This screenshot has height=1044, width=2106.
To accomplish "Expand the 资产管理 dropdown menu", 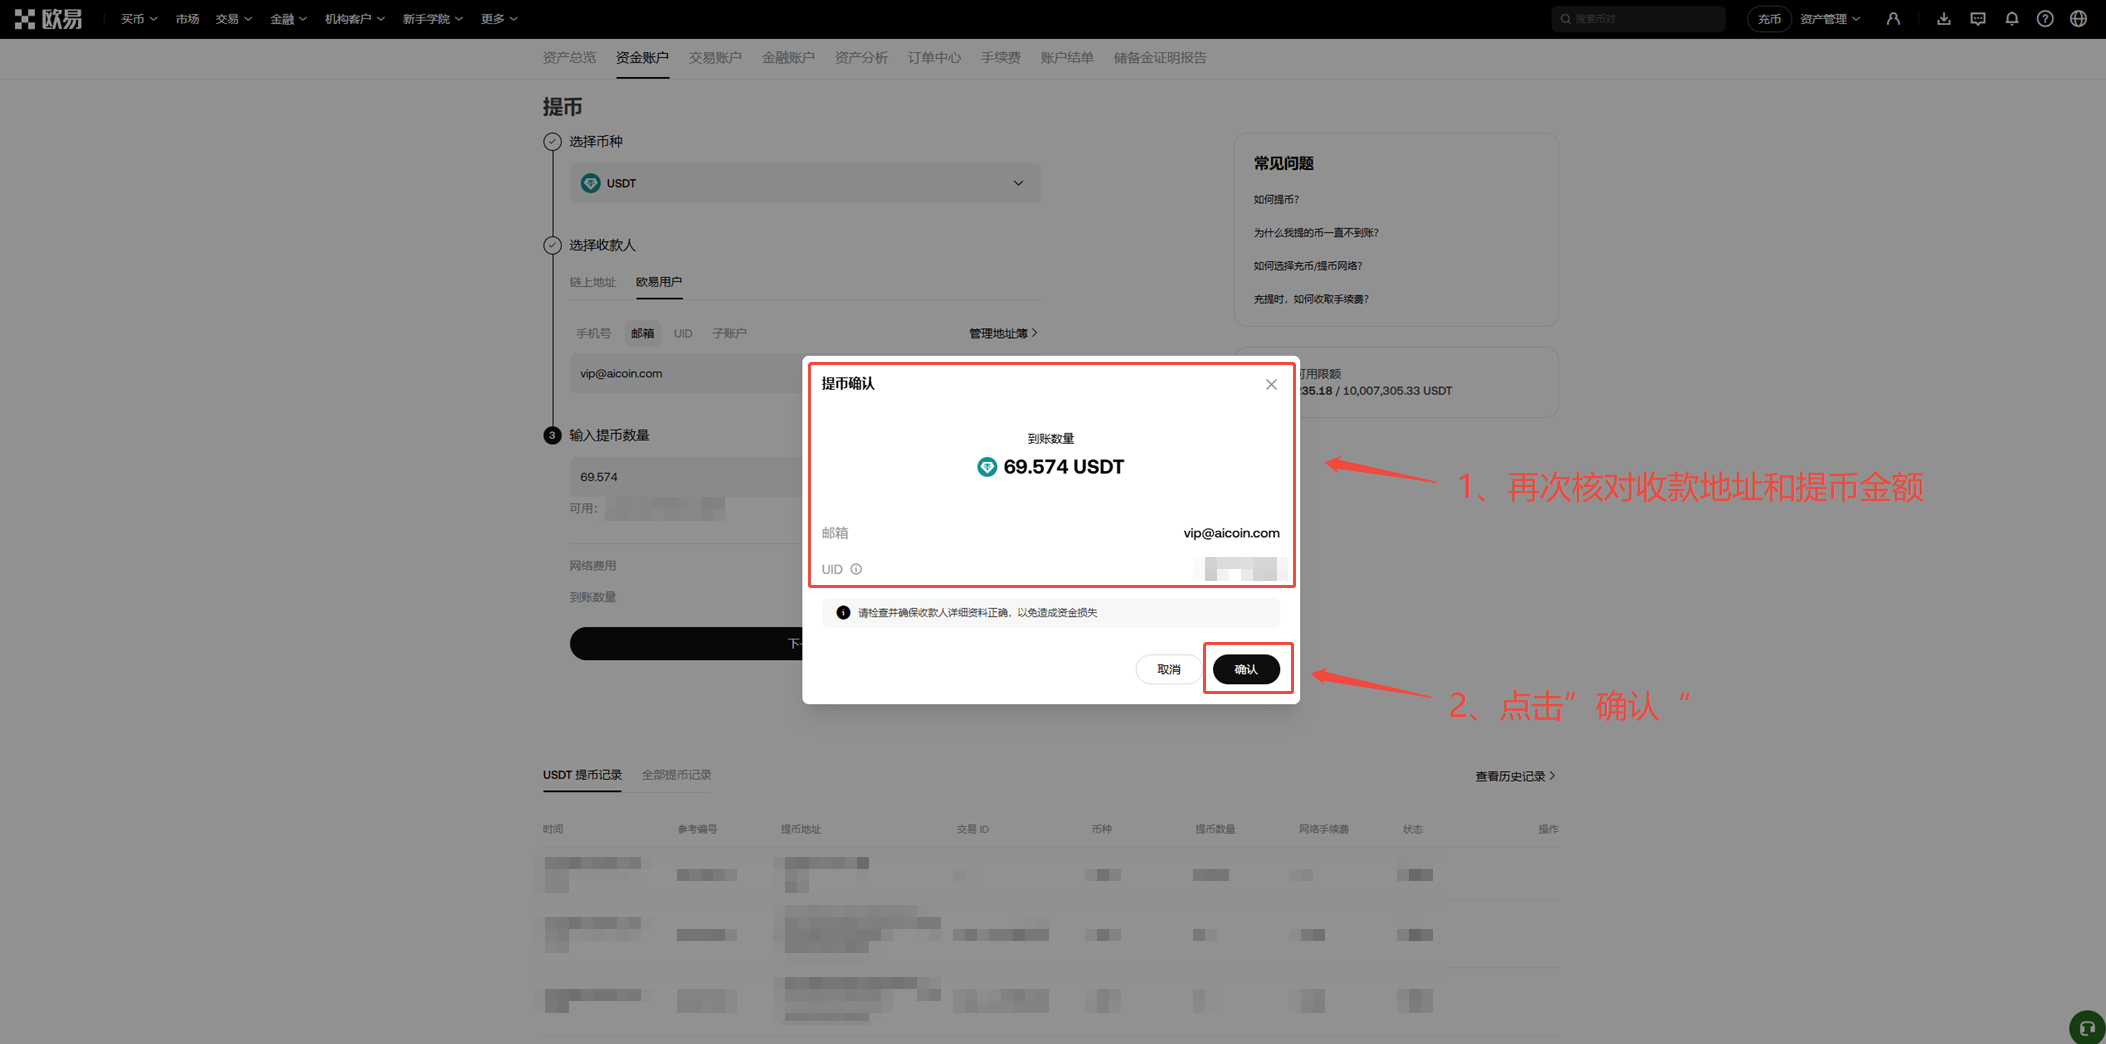I will pos(1829,18).
